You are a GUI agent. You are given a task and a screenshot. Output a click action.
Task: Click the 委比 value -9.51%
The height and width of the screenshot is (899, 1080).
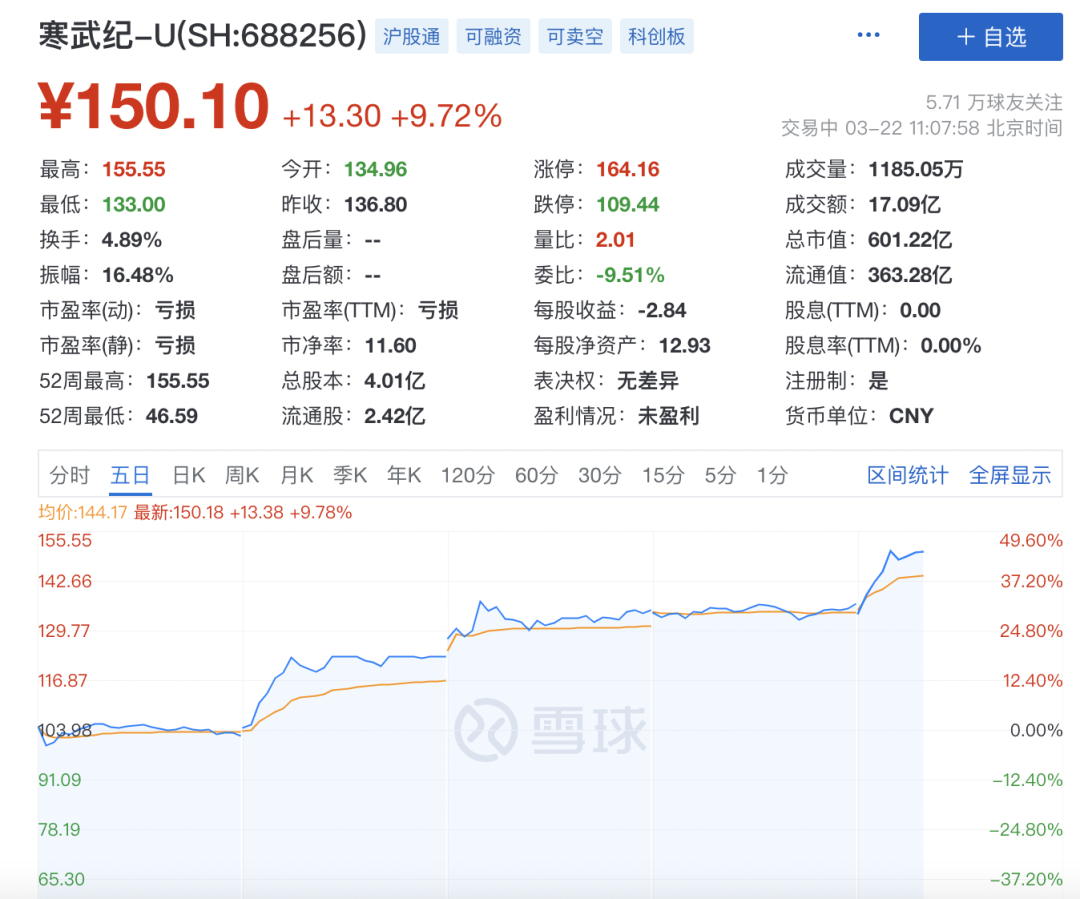click(x=630, y=275)
